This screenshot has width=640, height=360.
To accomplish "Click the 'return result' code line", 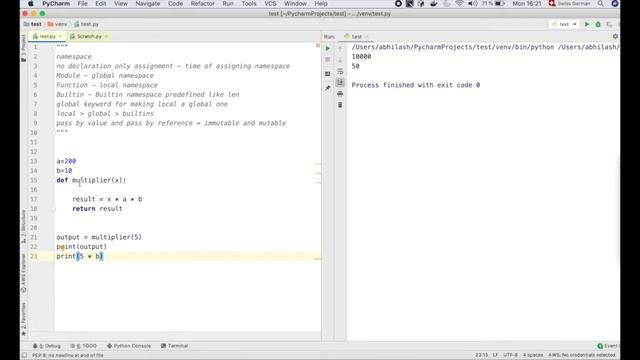I will (97, 209).
